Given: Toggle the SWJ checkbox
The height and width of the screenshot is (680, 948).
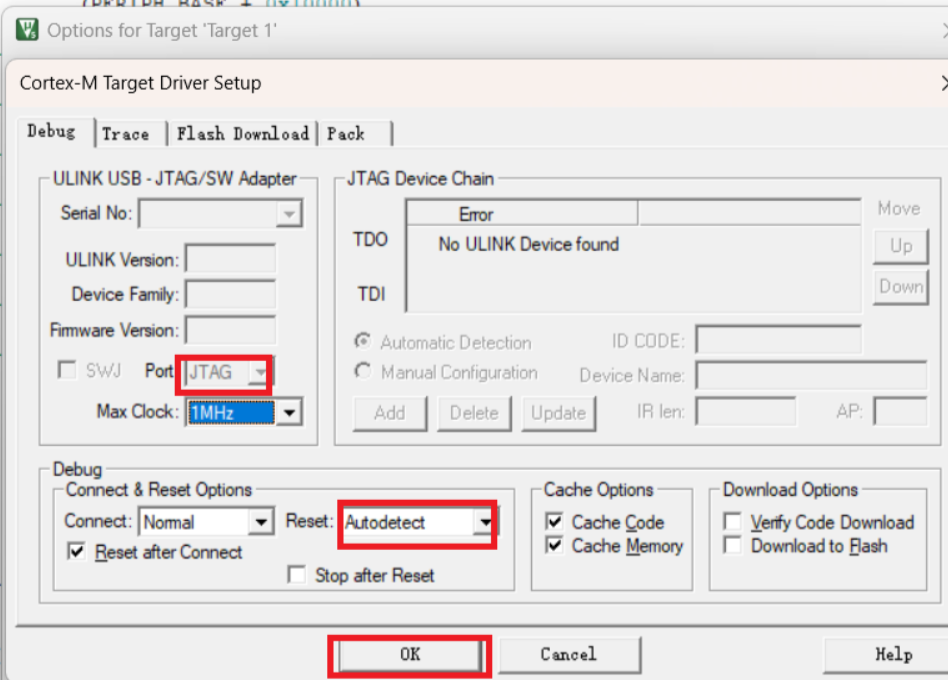Looking at the screenshot, I should point(67,370).
